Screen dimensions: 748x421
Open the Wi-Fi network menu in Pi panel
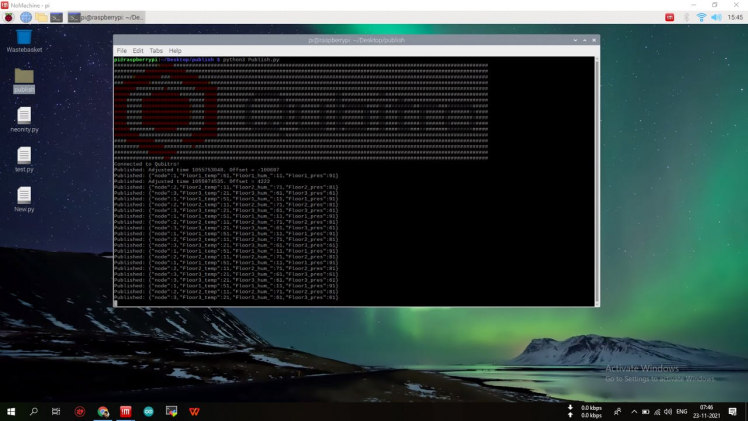[x=701, y=18]
